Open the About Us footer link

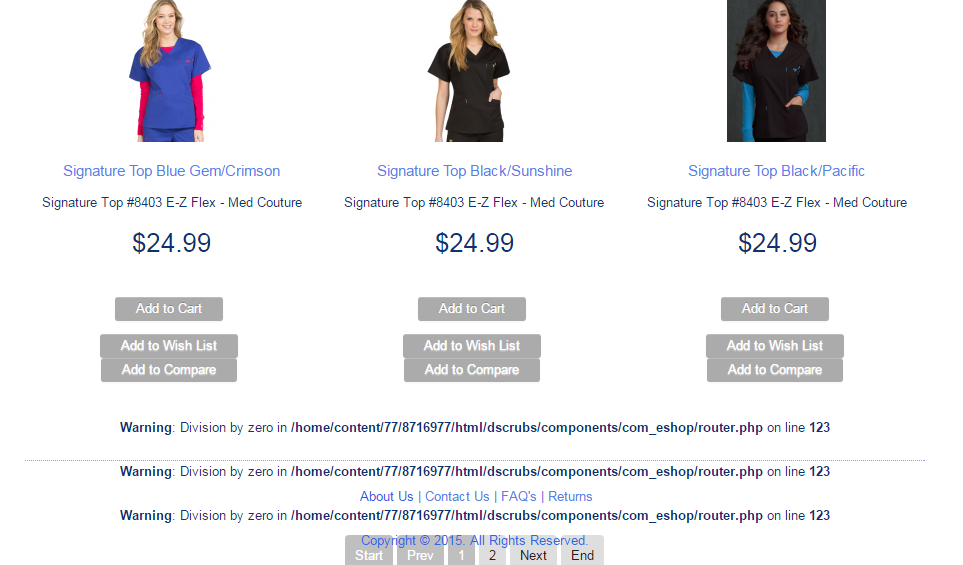pos(386,496)
